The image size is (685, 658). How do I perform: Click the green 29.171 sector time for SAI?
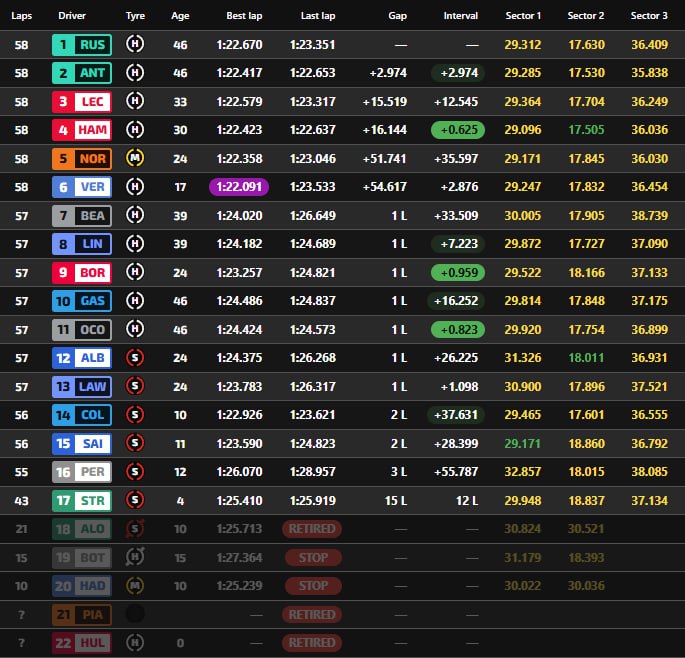tap(523, 443)
